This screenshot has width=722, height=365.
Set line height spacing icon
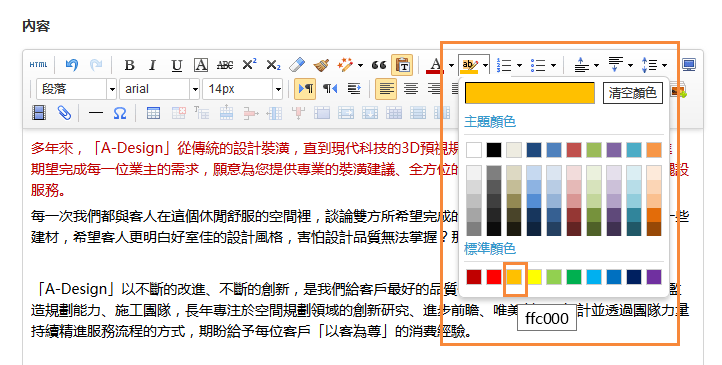click(x=649, y=65)
